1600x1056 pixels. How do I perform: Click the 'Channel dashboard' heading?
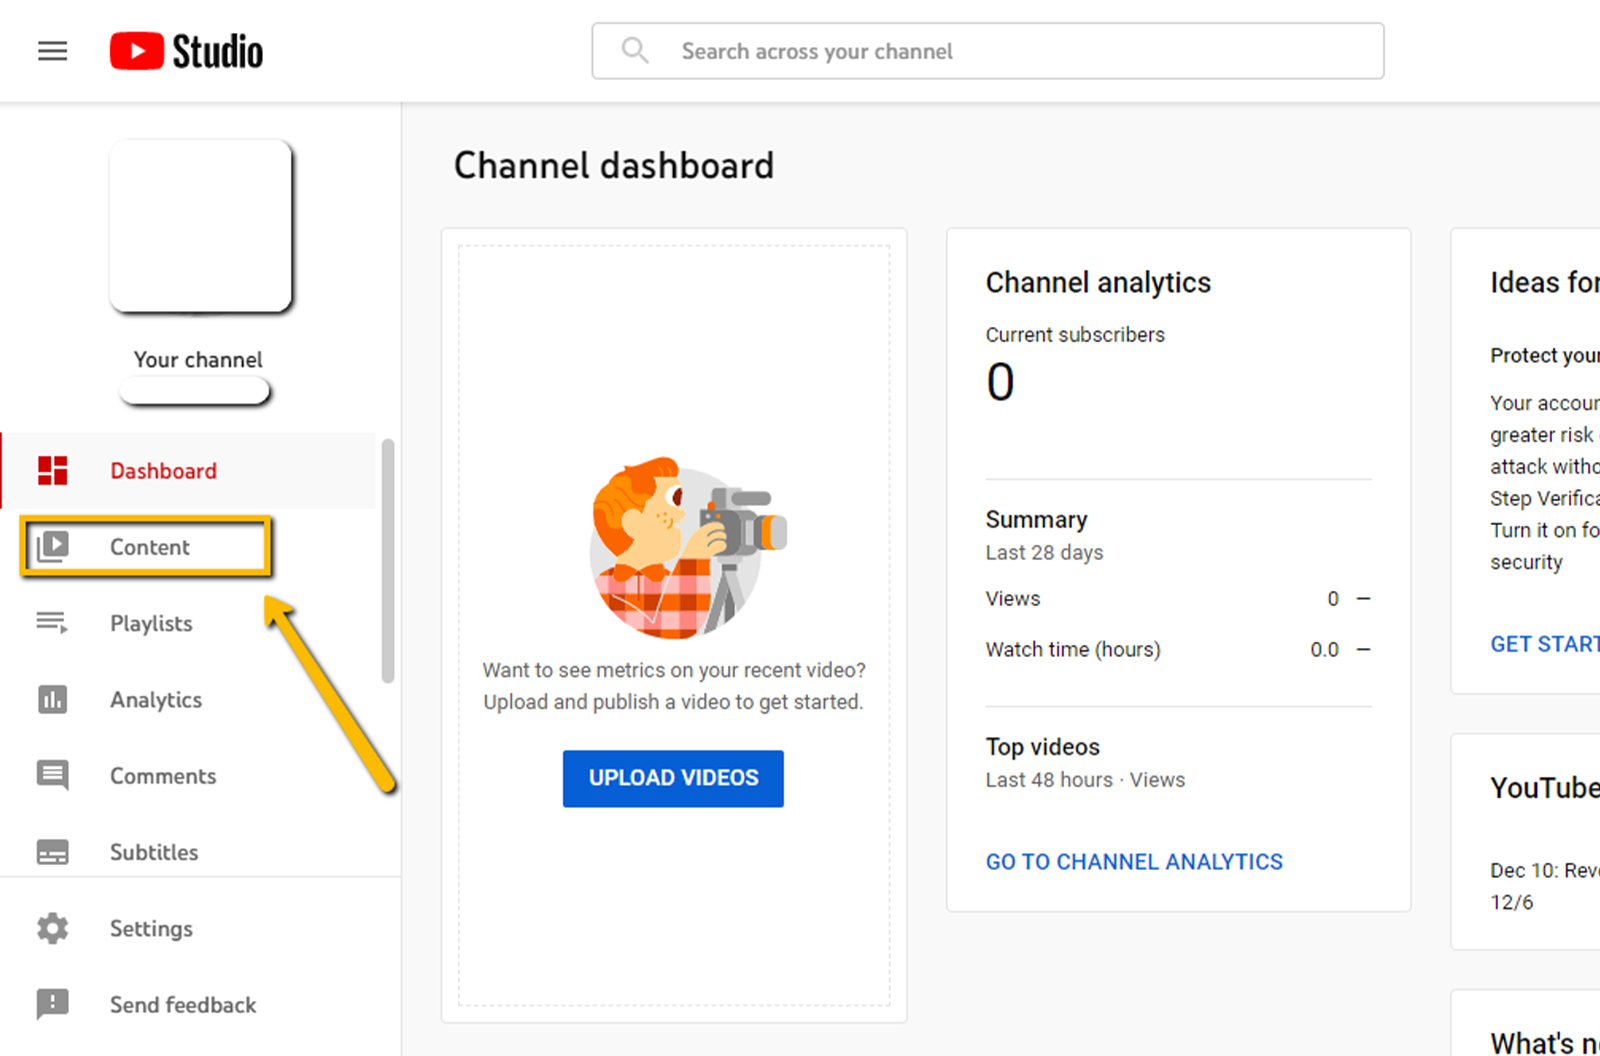(614, 165)
